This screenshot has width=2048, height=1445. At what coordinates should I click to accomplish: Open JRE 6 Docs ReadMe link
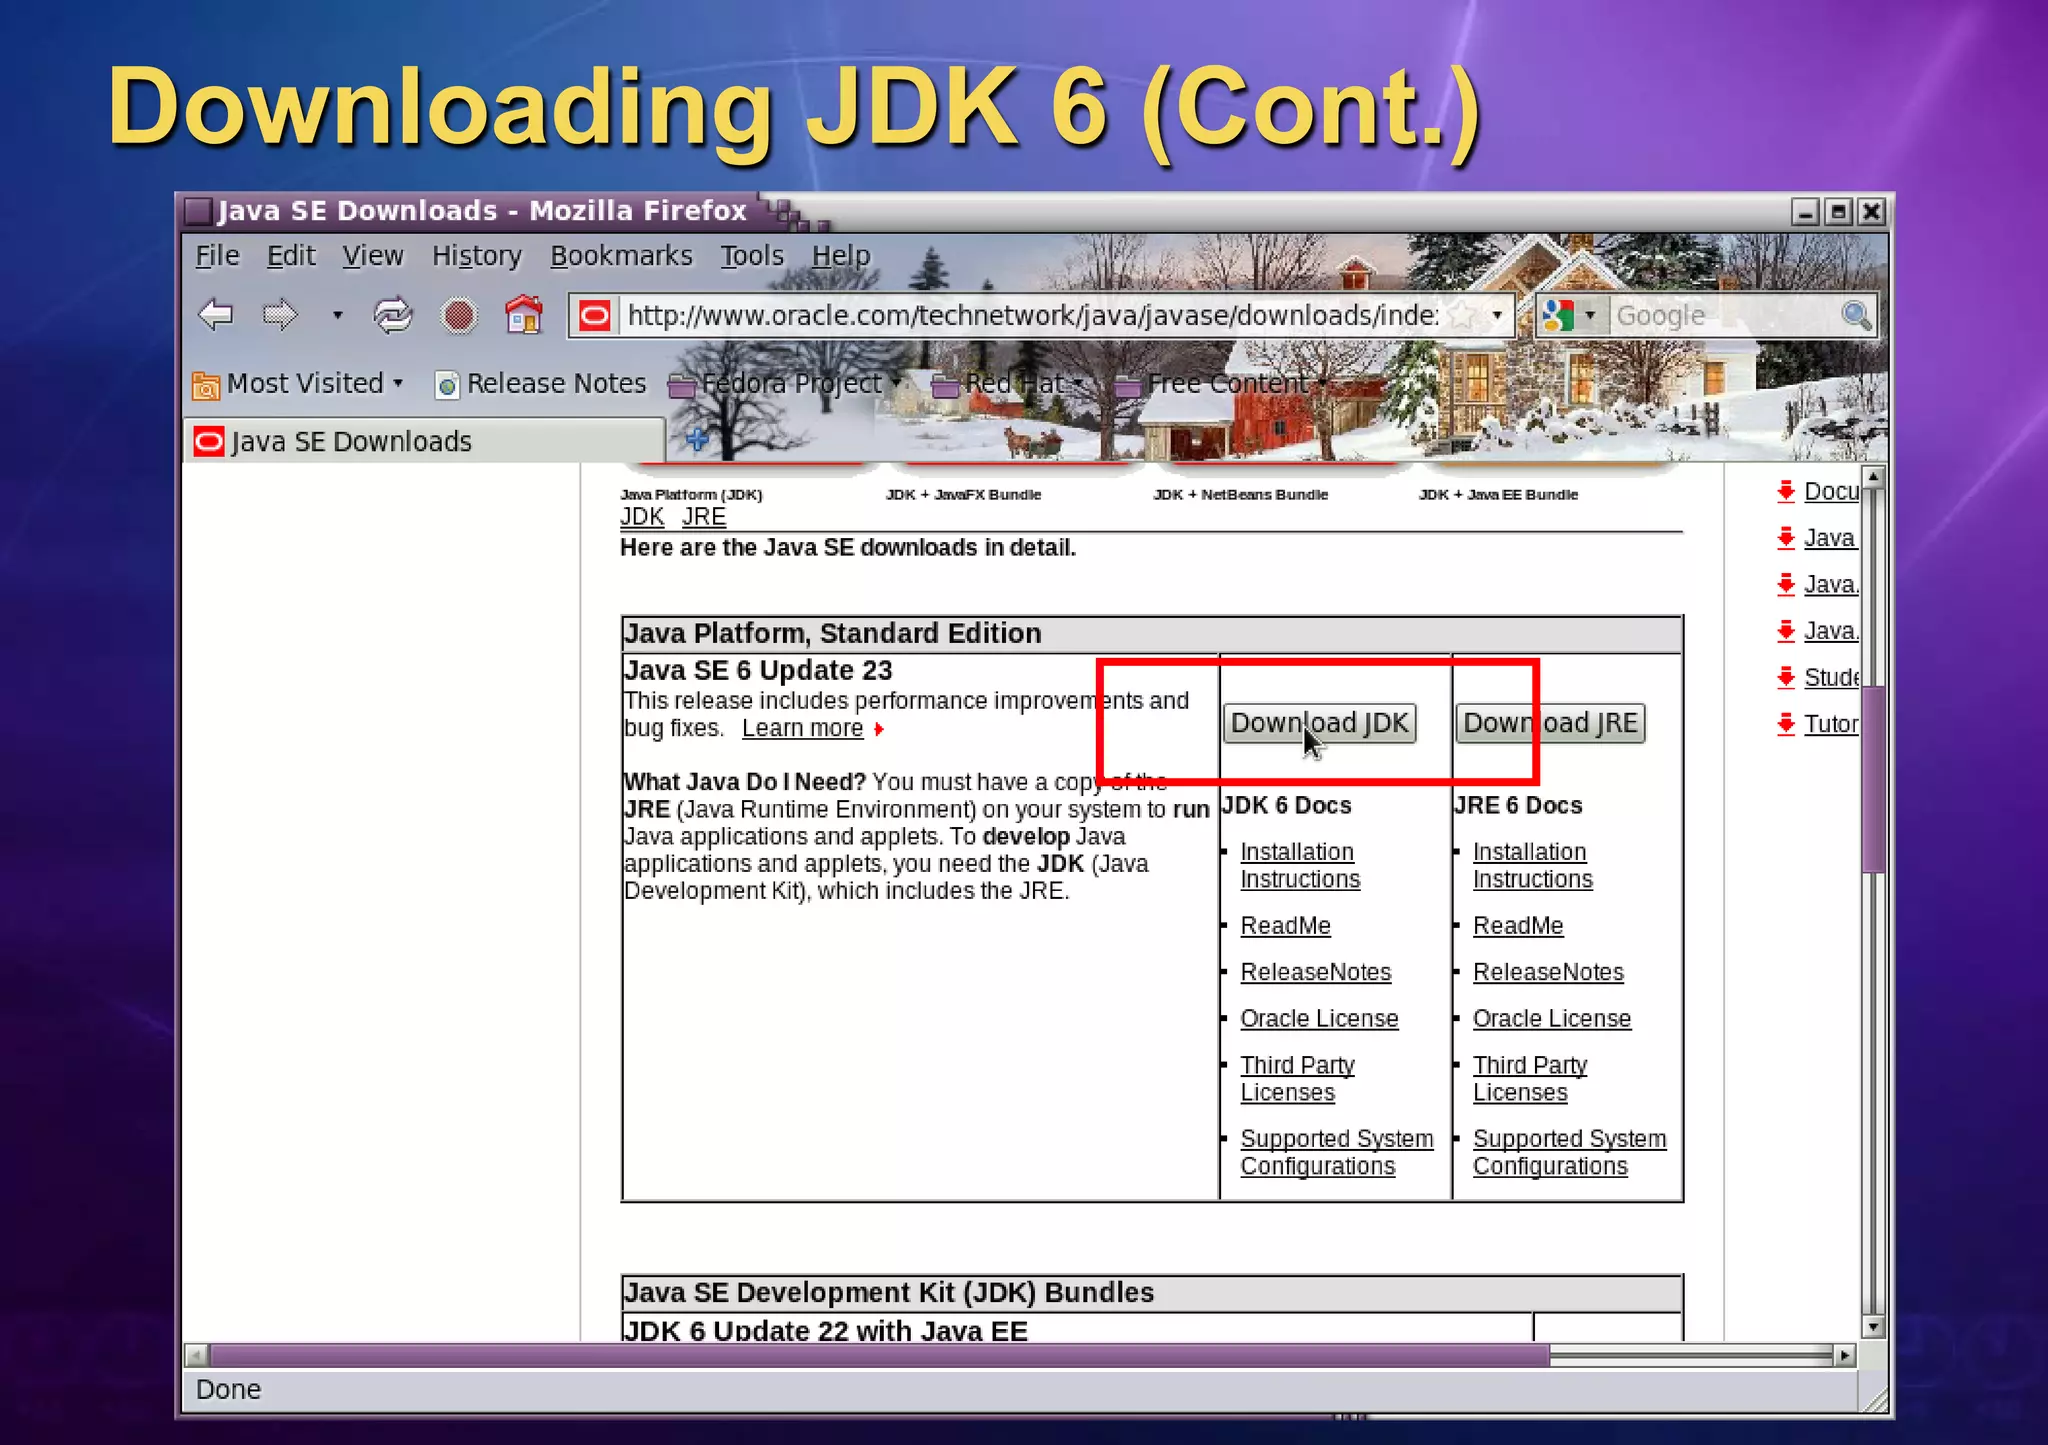(1518, 926)
